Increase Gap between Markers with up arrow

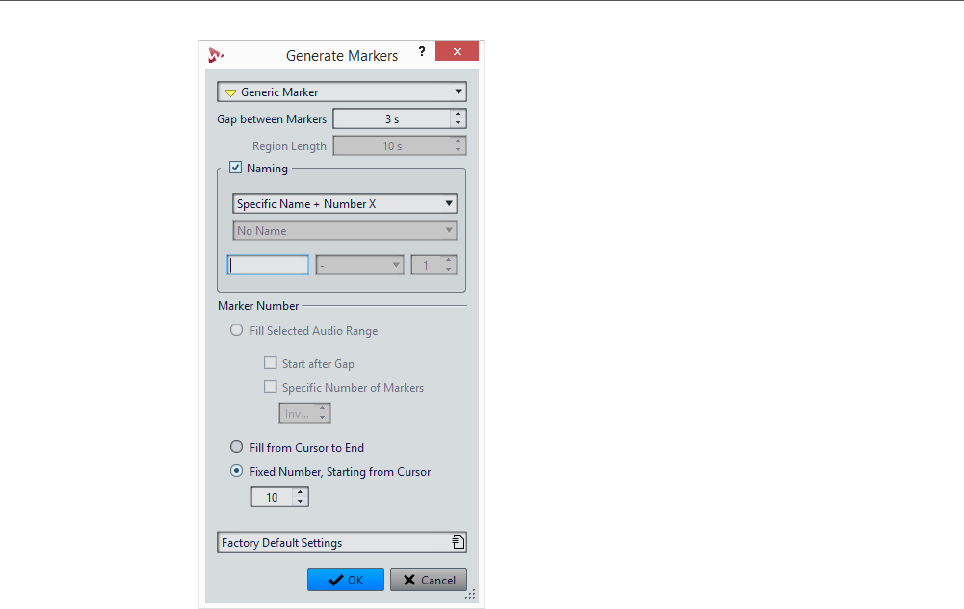click(x=458, y=114)
